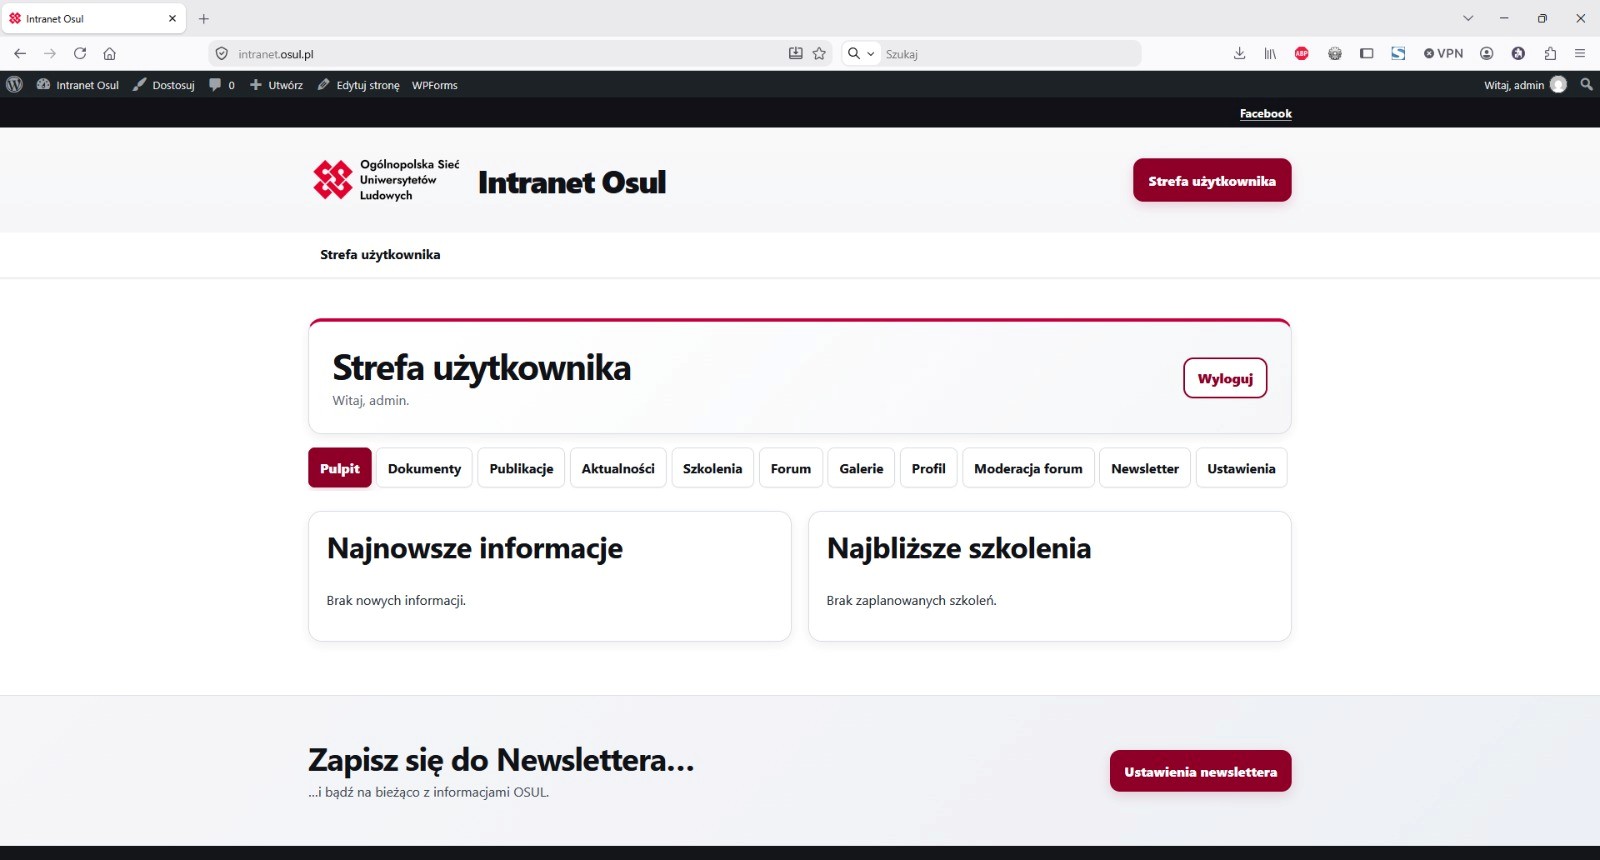Screen dimensions: 1600x860
Task: Open the Moderacja forum tab
Action: pyautogui.click(x=1028, y=468)
